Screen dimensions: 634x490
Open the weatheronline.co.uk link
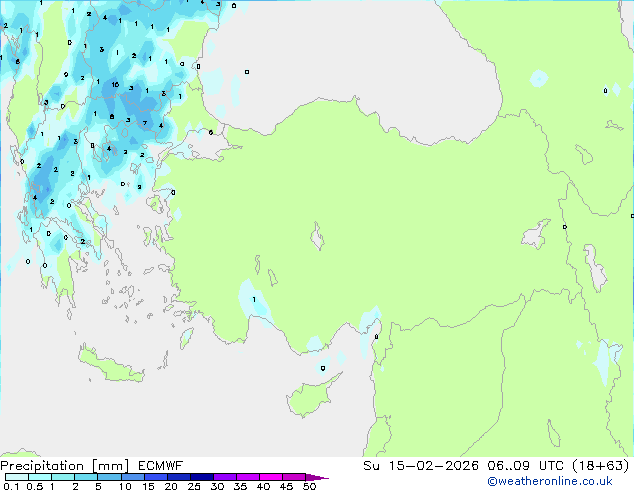[550, 481]
